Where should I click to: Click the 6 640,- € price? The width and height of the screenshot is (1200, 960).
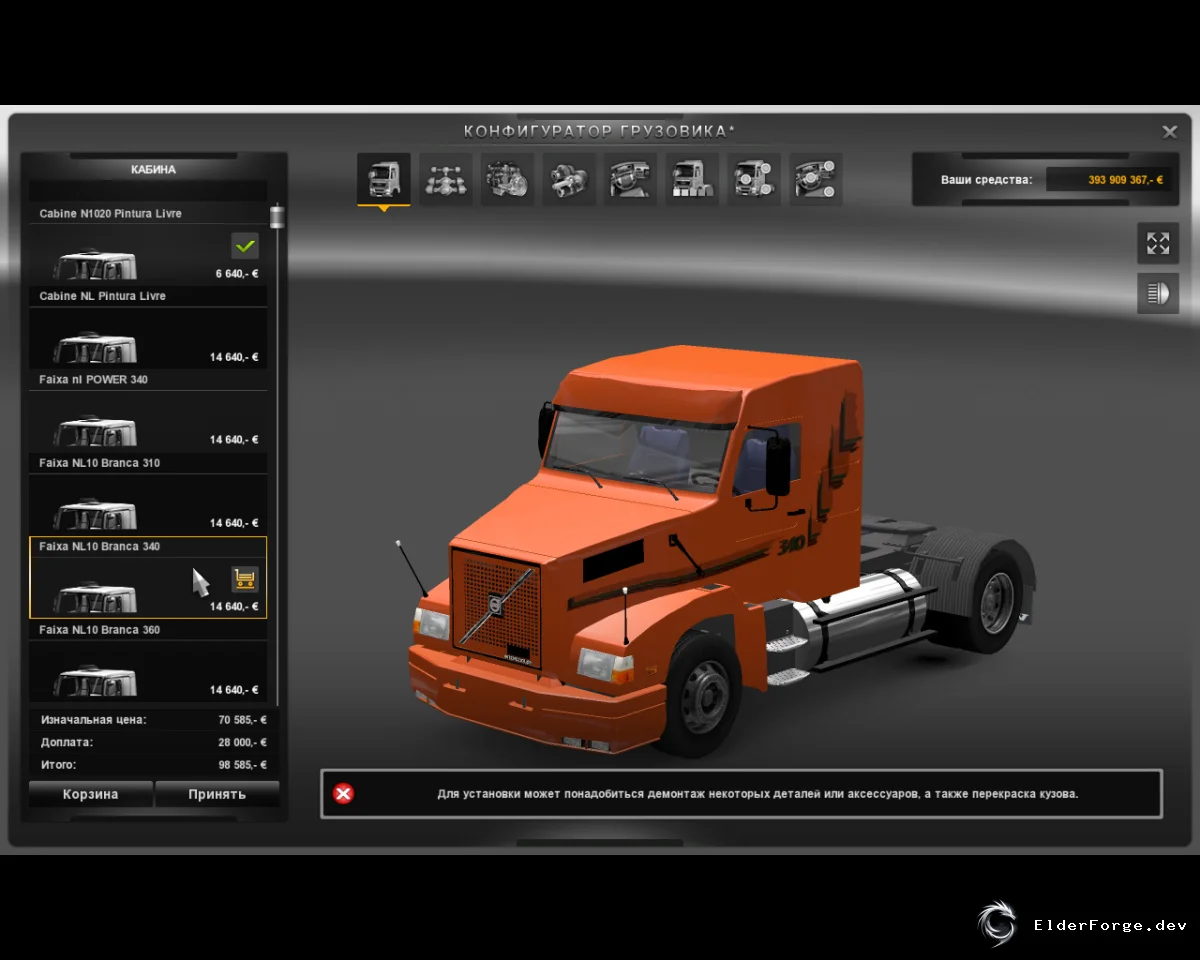tap(237, 273)
